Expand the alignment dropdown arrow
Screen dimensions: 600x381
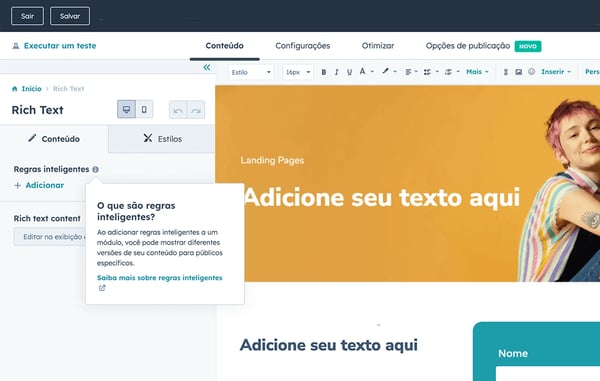(416, 72)
